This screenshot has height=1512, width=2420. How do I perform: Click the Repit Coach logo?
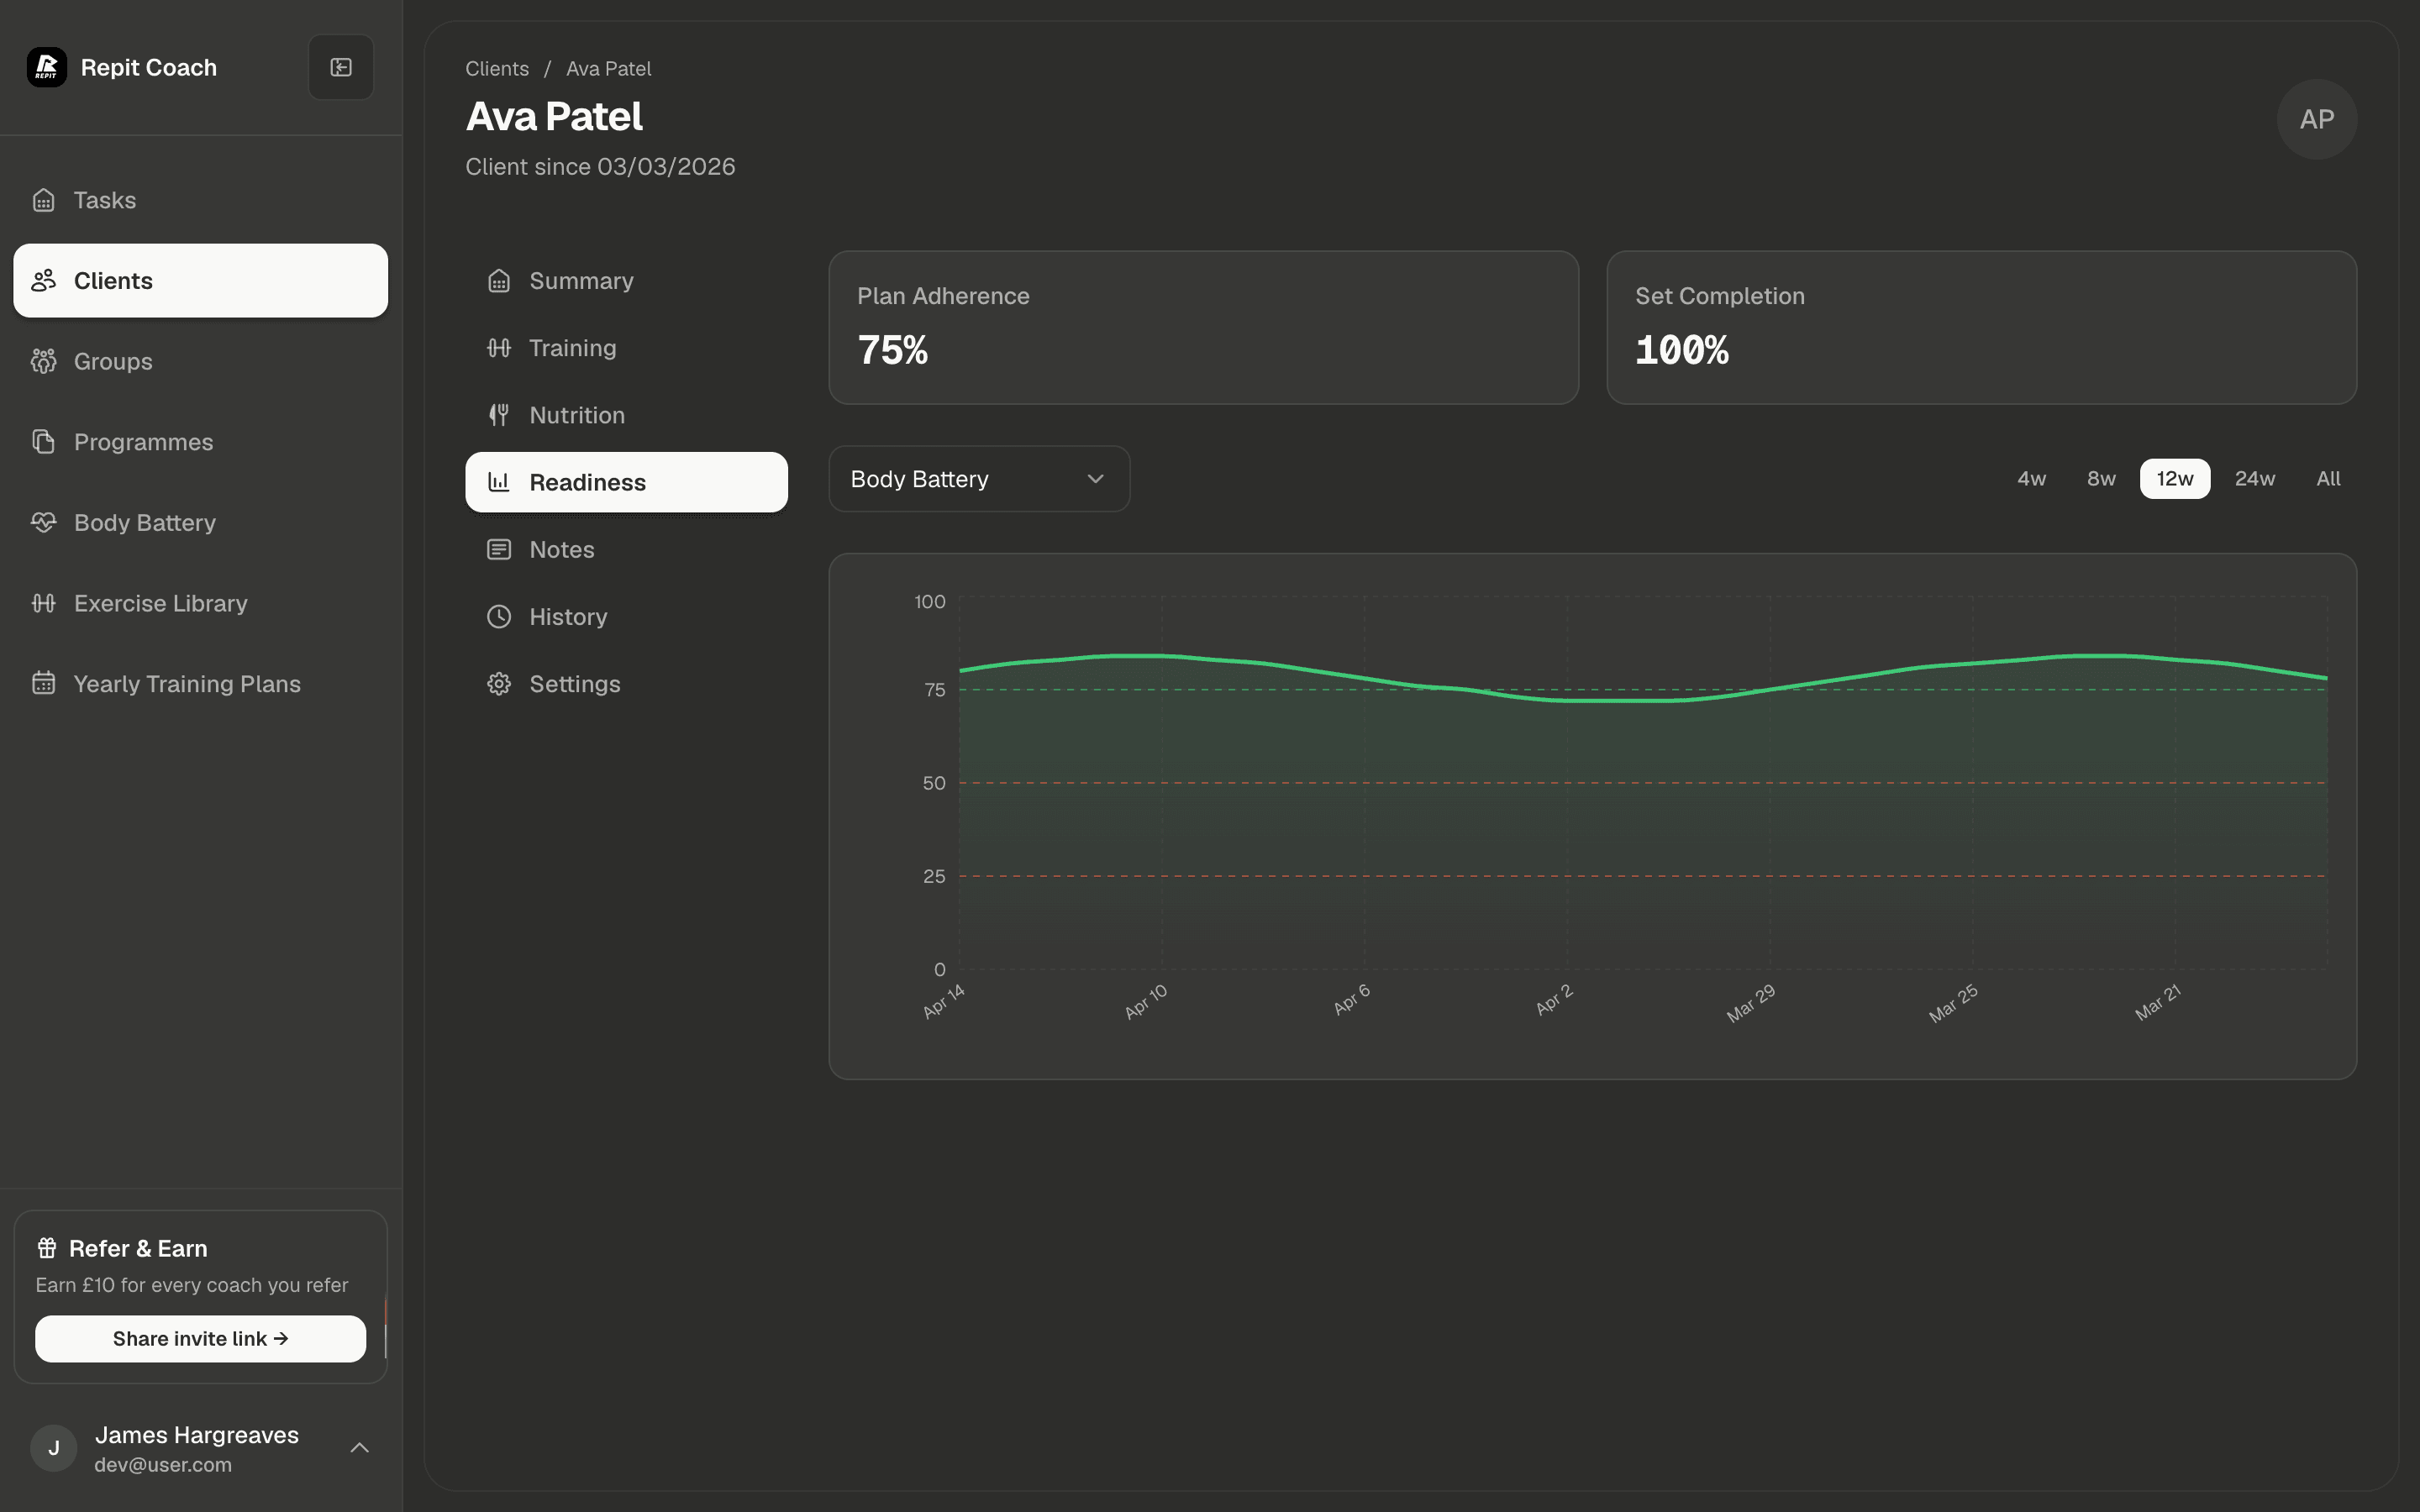pyautogui.click(x=46, y=67)
